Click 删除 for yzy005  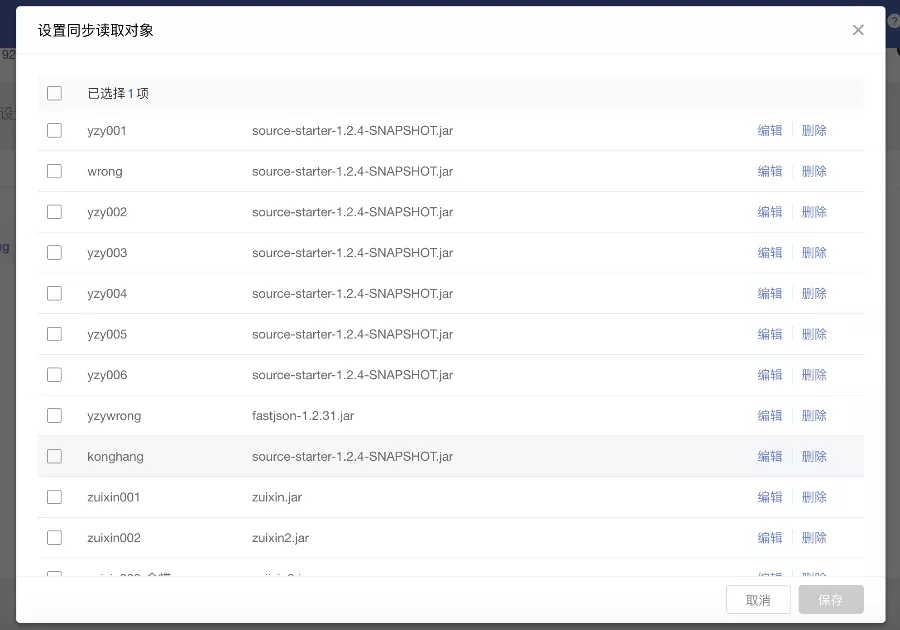tap(814, 334)
